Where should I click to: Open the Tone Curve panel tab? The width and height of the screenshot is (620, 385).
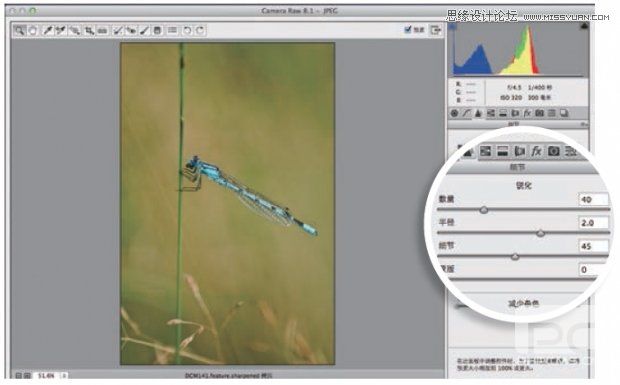coord(467,113)
